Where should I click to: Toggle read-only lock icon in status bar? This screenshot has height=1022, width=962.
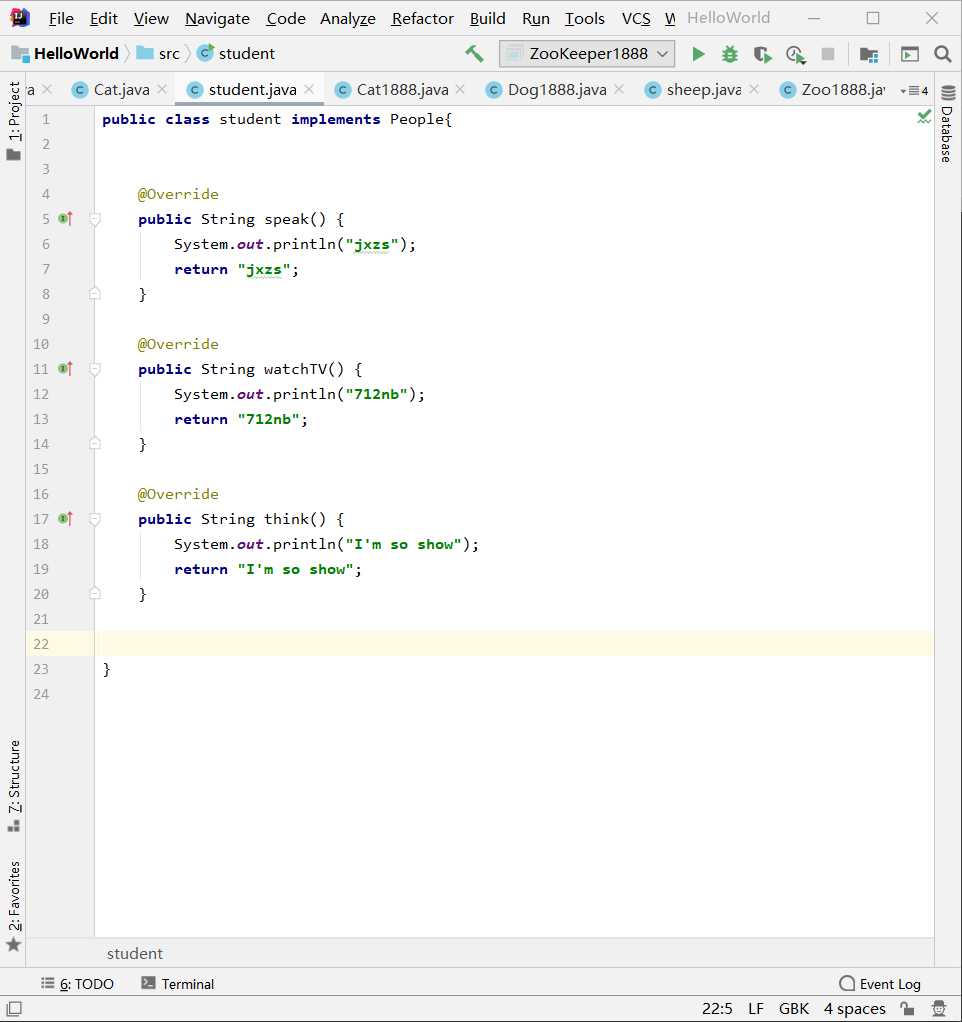click(907, 1008)
